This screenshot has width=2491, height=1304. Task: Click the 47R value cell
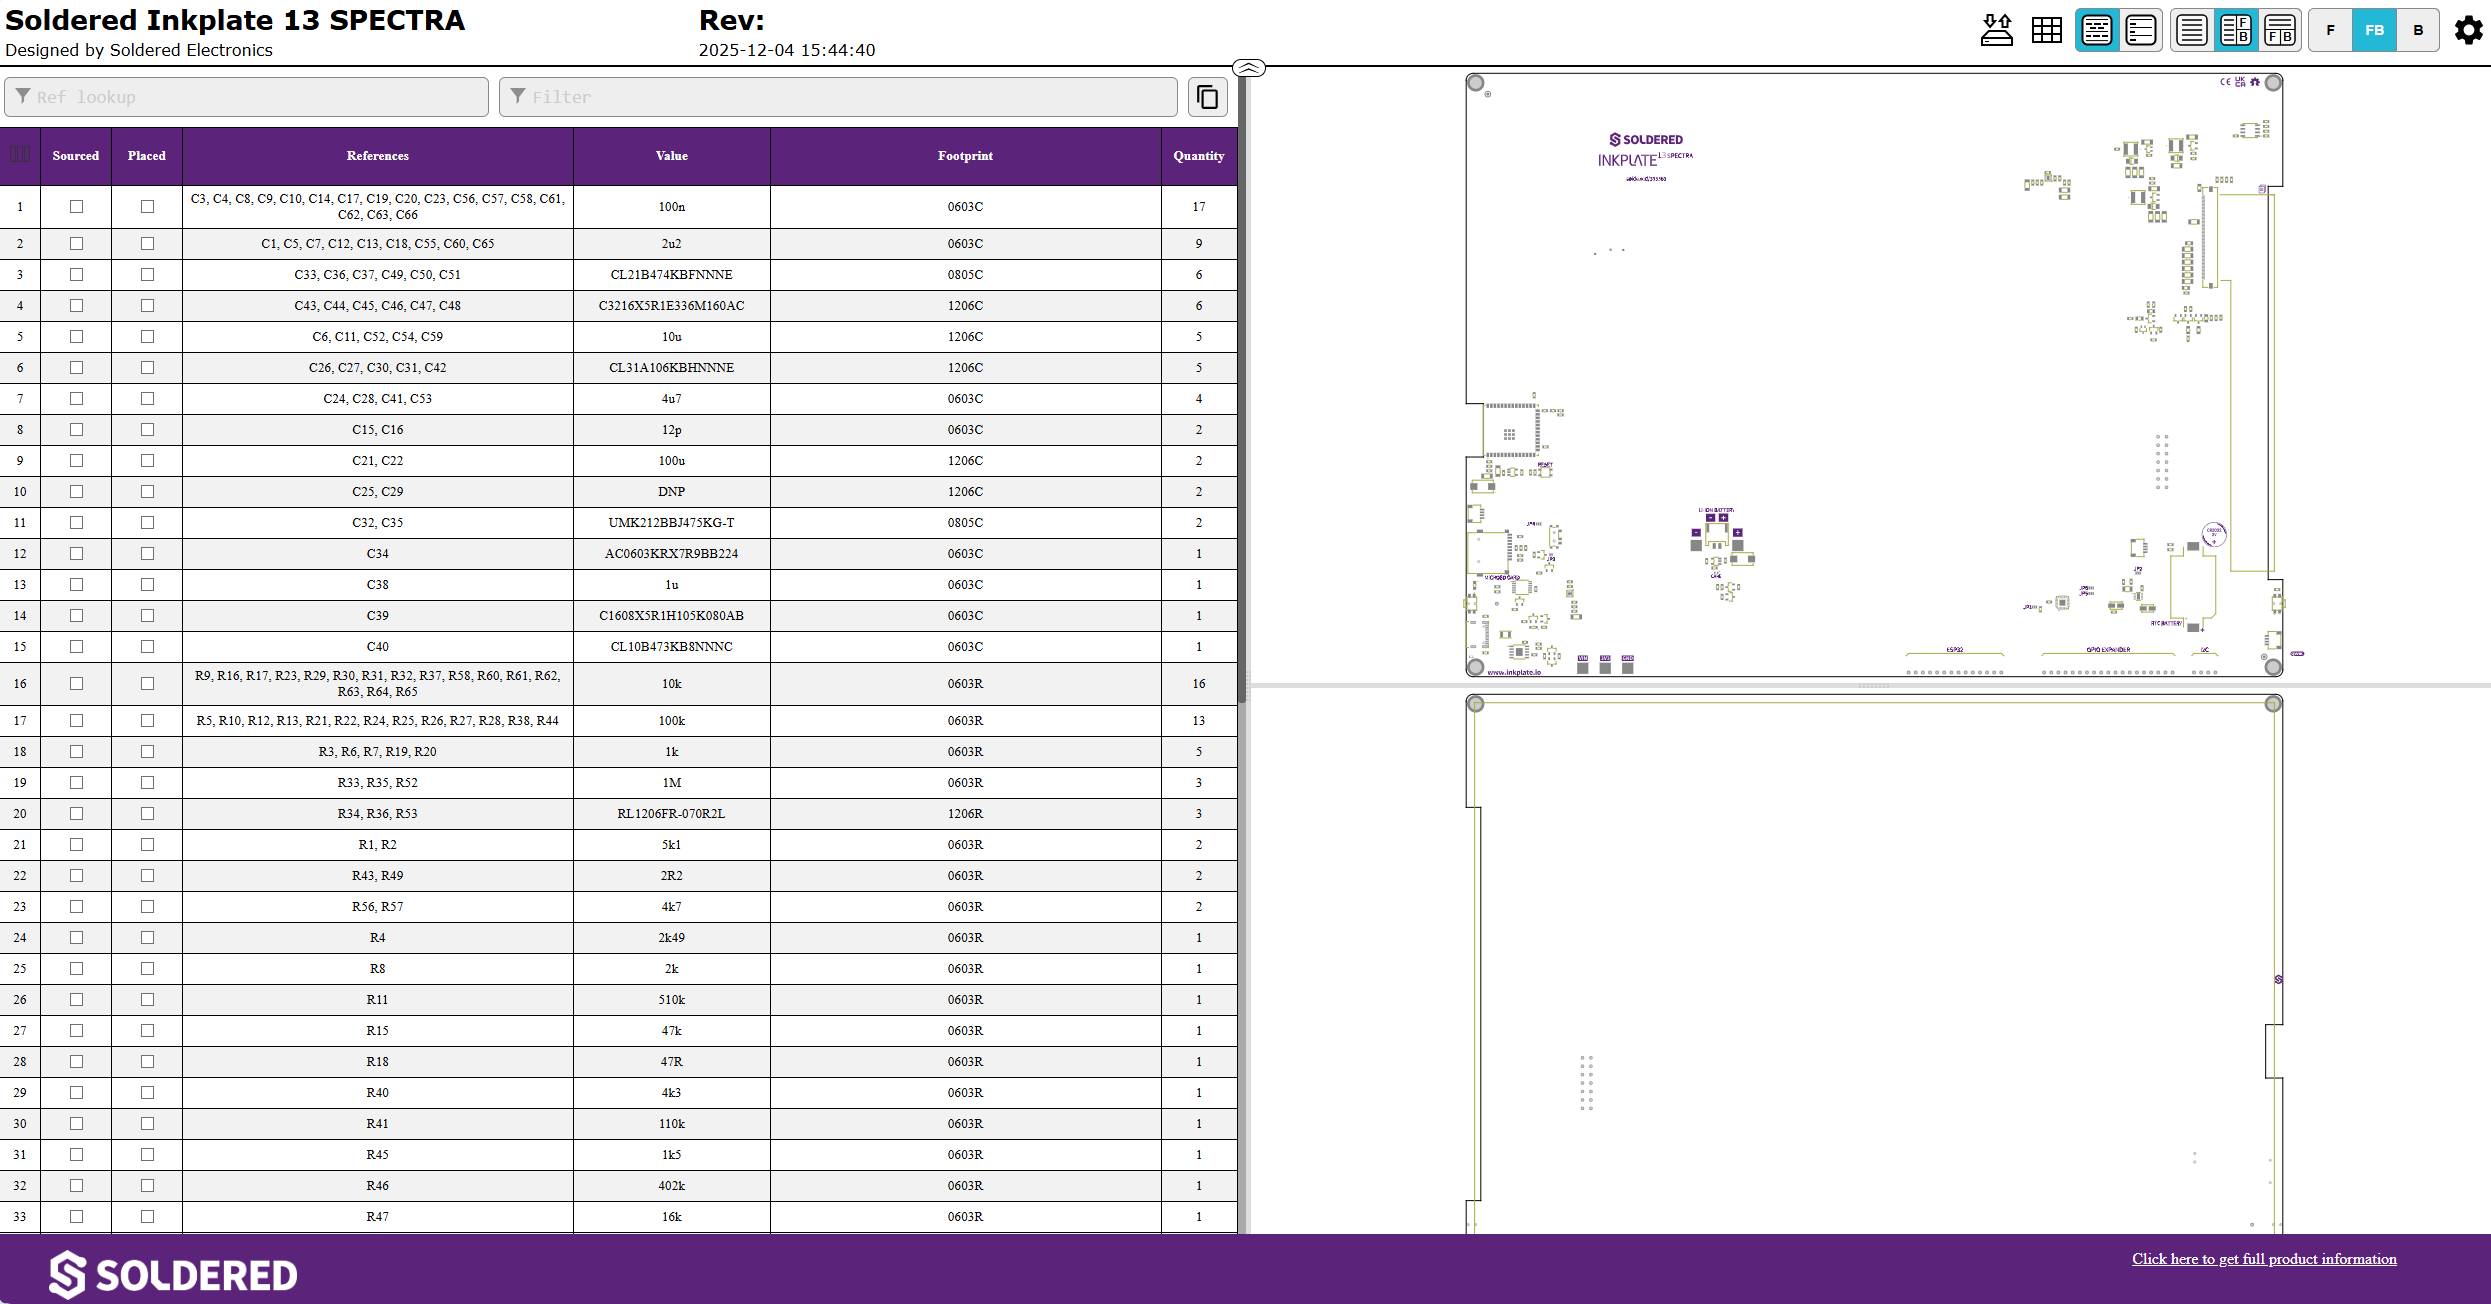[x=672, y=1062]
